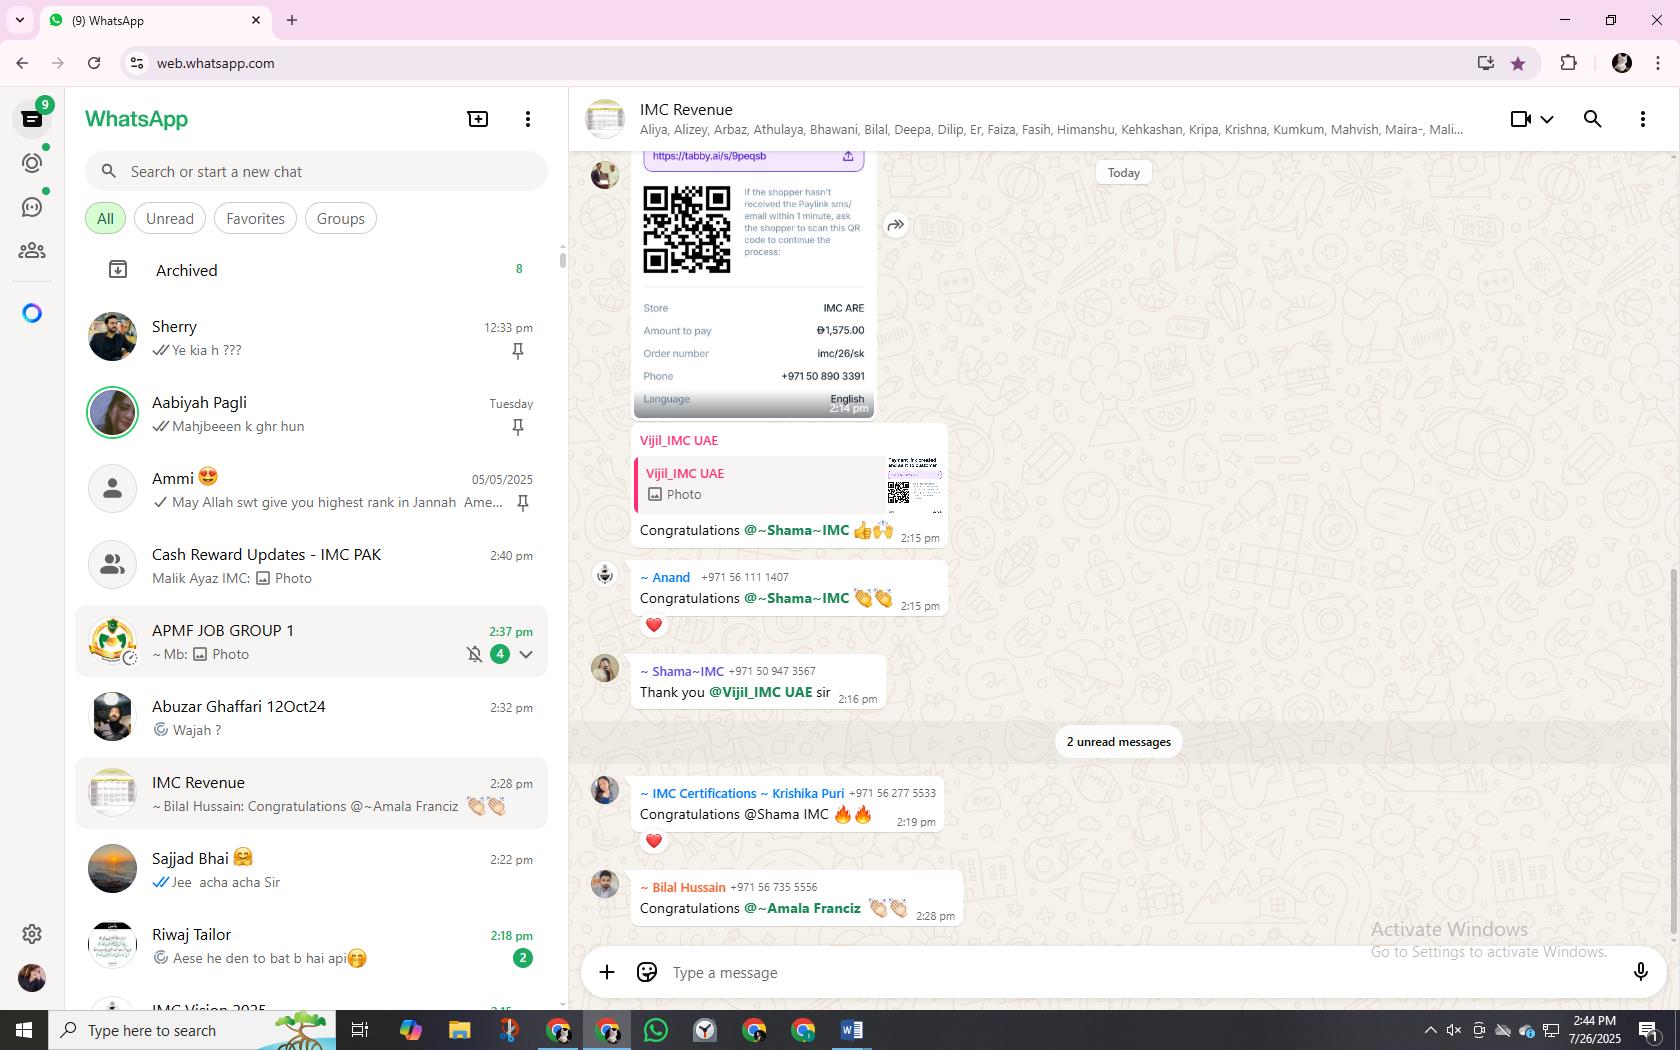This screenshot has height=1050, width=1680.
Task: Open the Chats icon with 9 badge
Action: tap(32, 118)
